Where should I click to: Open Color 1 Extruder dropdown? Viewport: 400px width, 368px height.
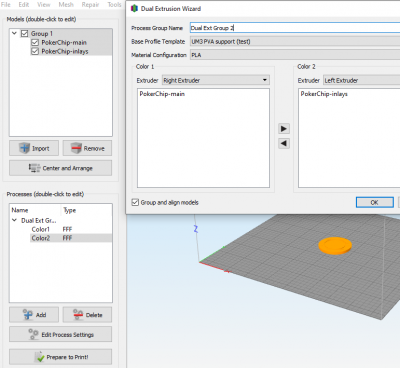pos(216,80)
